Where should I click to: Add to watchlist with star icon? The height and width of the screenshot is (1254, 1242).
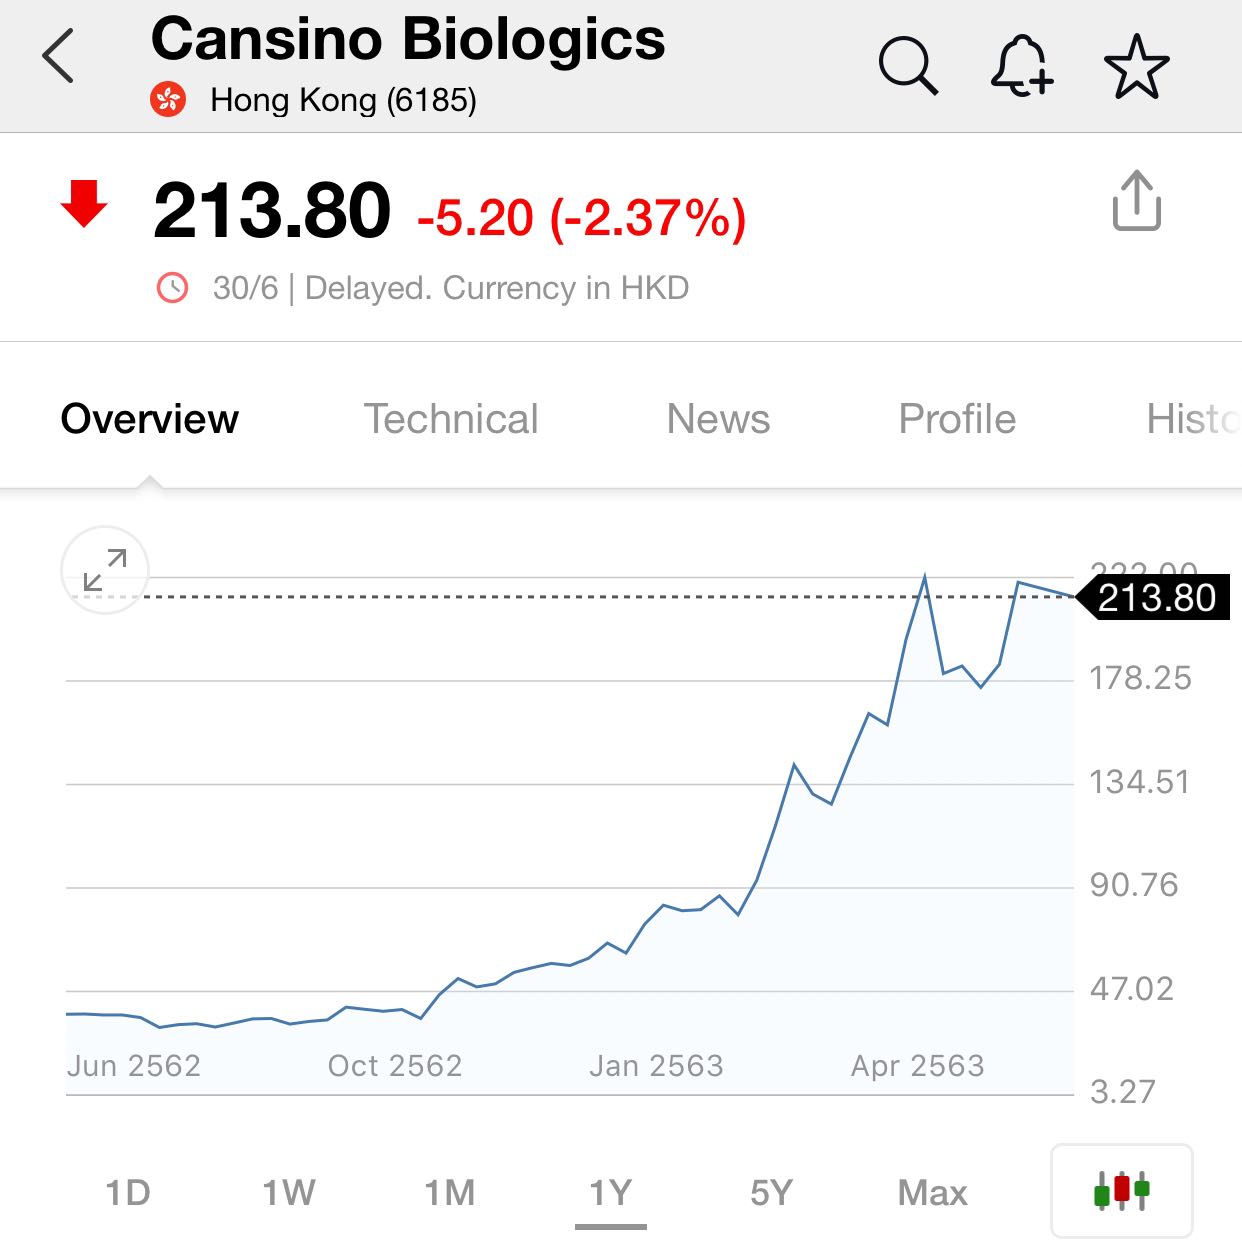tap(1136, 66)
